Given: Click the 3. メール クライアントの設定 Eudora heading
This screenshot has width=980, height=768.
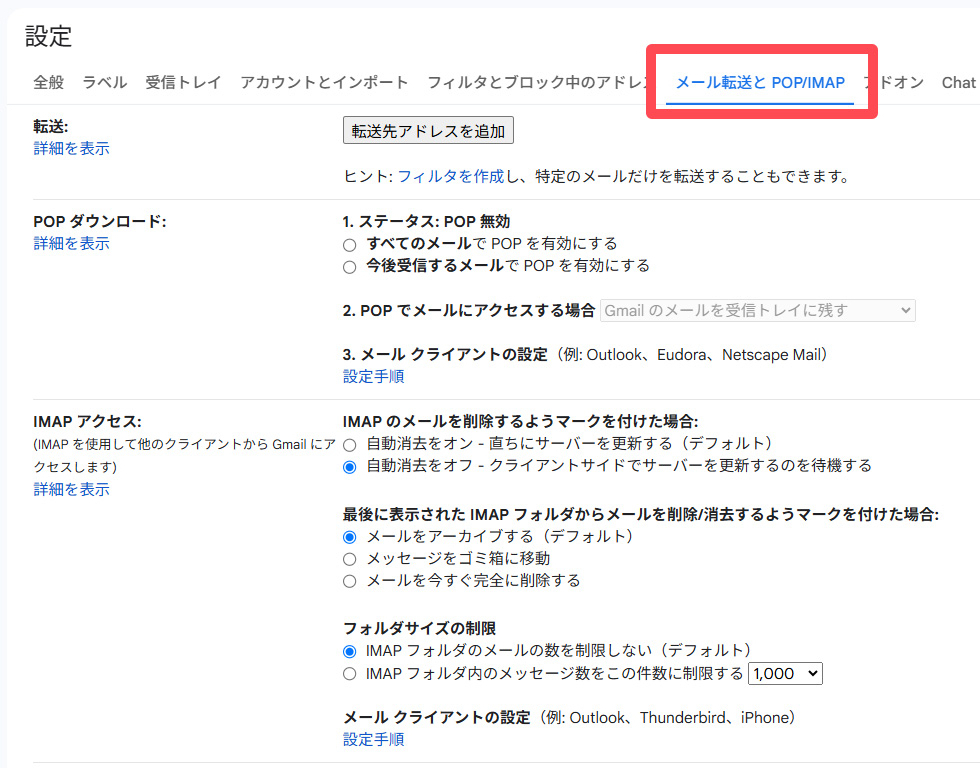Looking at the screenshot, I should (x=585, y=355).
